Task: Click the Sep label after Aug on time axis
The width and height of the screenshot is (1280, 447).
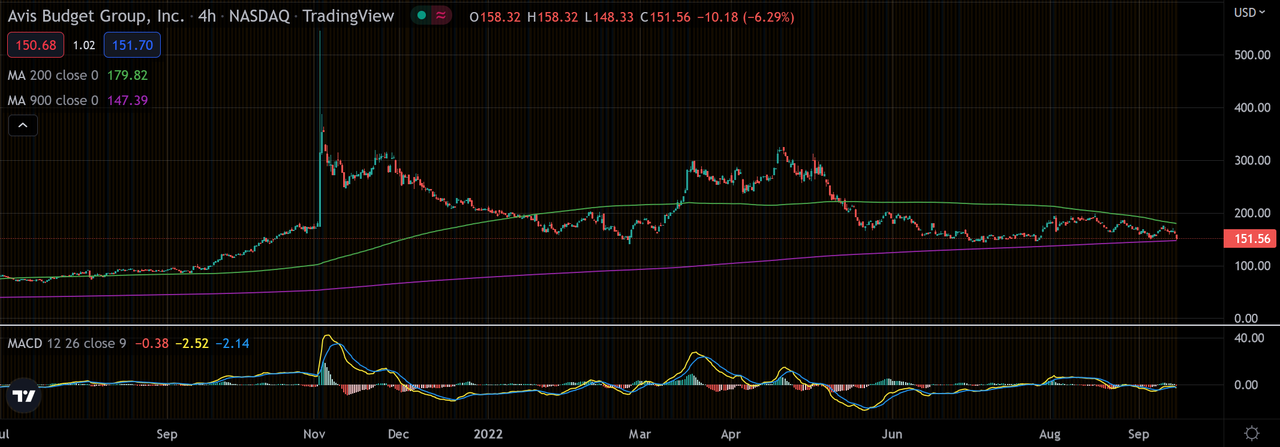Action: 1140,436
